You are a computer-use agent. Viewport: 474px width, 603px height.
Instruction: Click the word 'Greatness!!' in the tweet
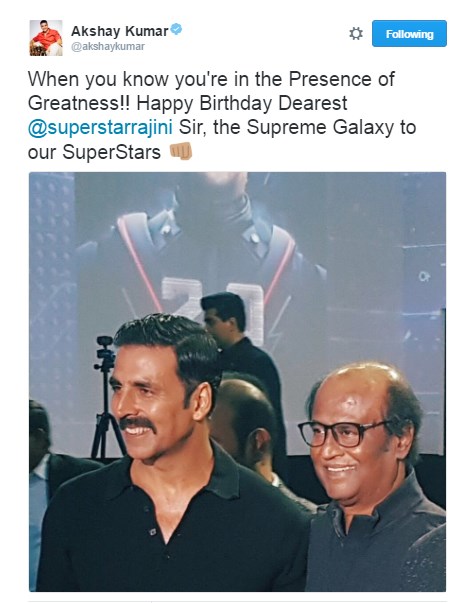pos(79,103)
